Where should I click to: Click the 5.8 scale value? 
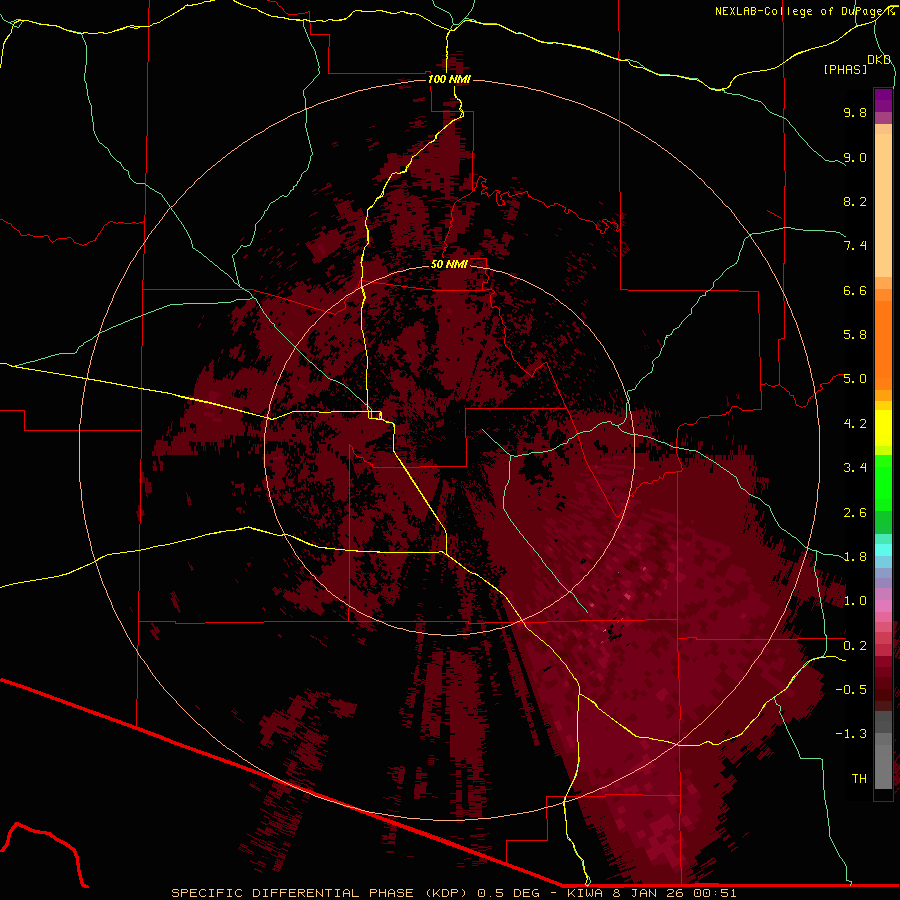[x=855, y=335]
